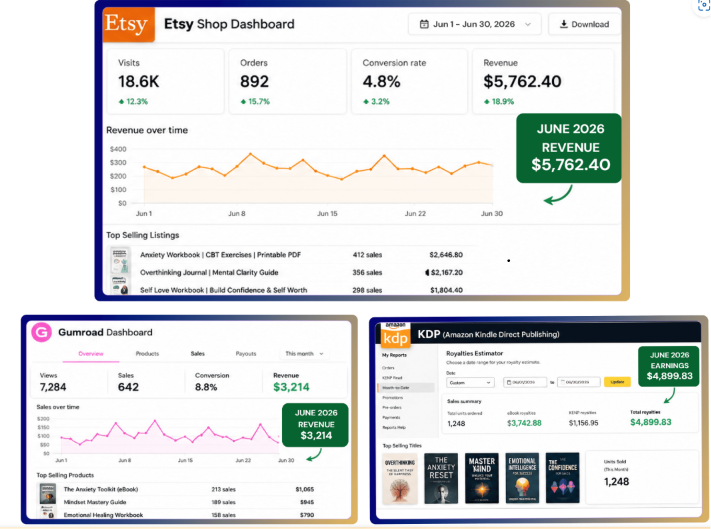The height and width of the screenshot is (529, 711).
Task: Click the screenshot capture icon at top right
Action: [703, 5]
